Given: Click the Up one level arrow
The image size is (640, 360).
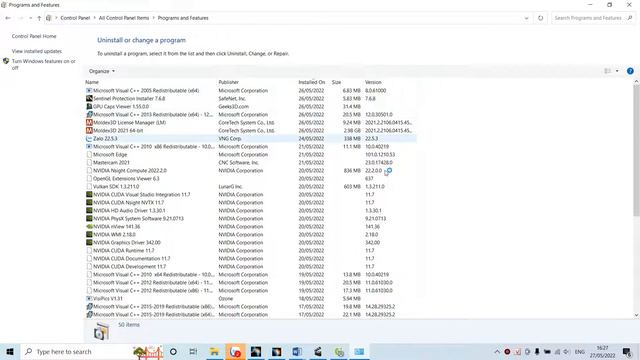Looking at the screenshot, I should [x=39, y=18].
